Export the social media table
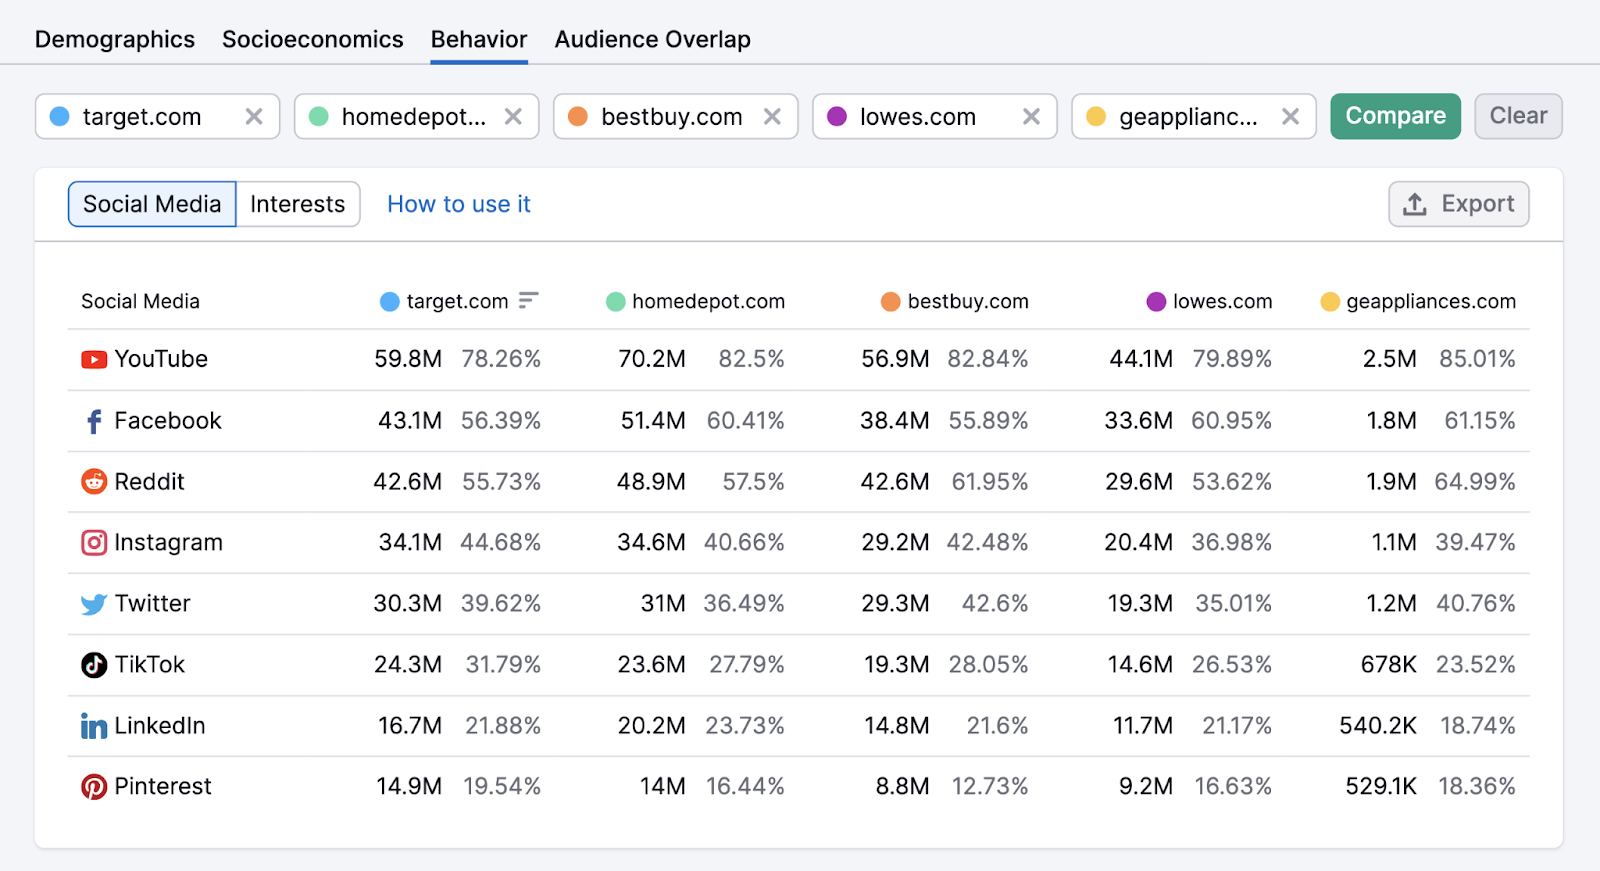The width and height of the screenshot is (1600, 871). pyautogui.click(x=1458, y=204)
